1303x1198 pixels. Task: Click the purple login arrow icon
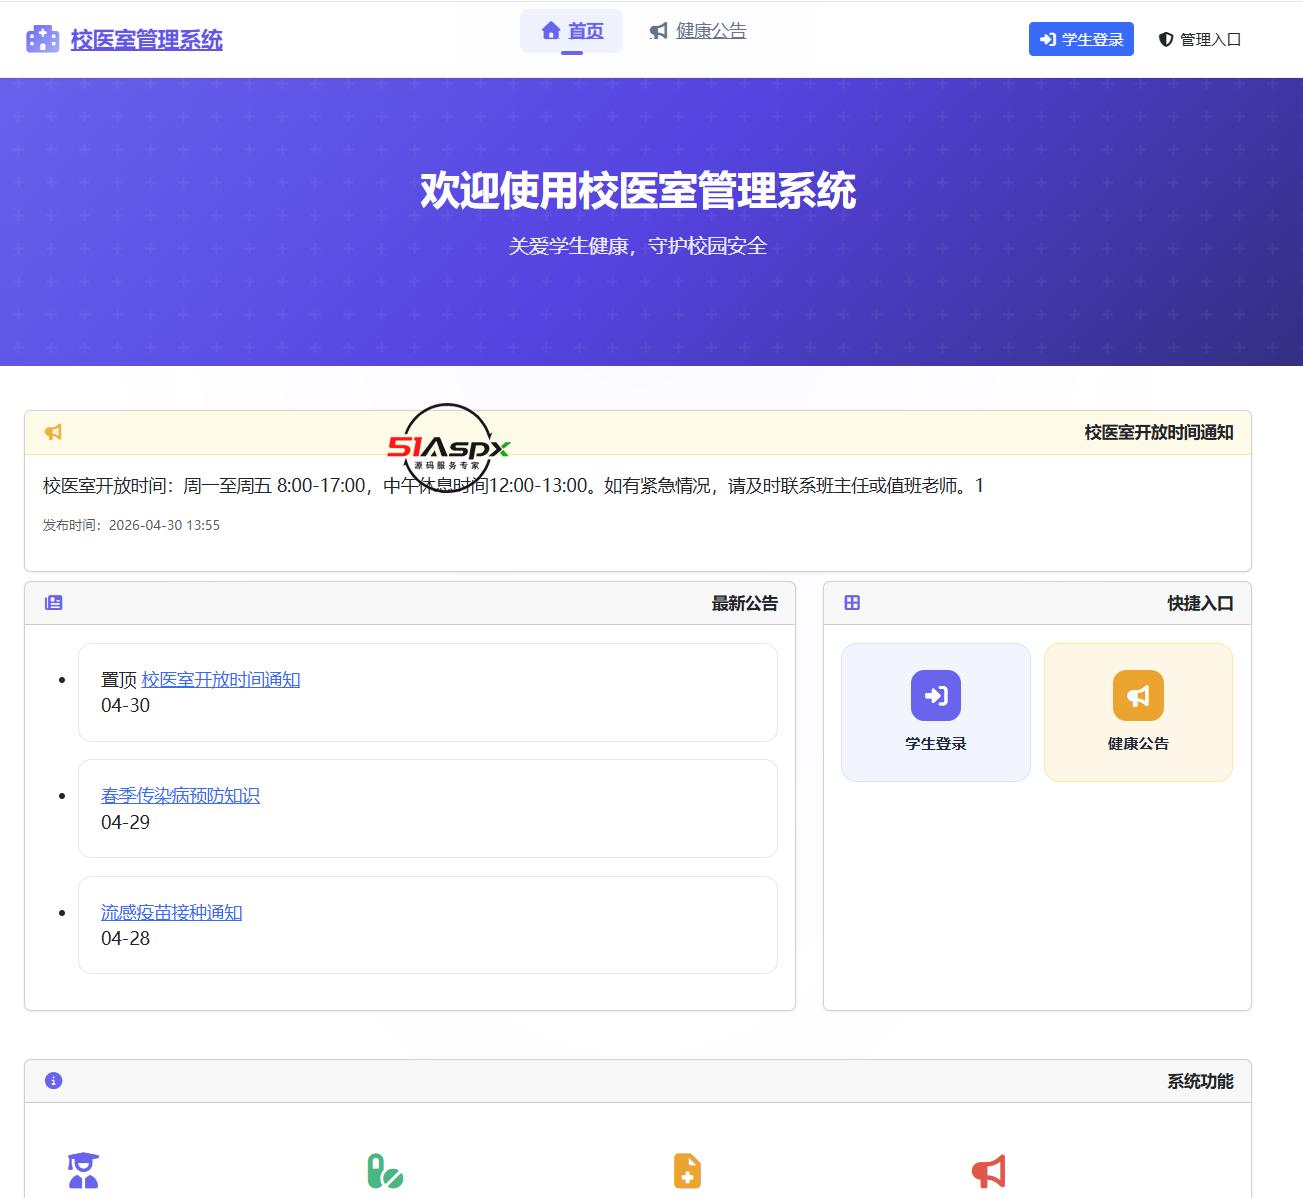click(x=936, y=695)
